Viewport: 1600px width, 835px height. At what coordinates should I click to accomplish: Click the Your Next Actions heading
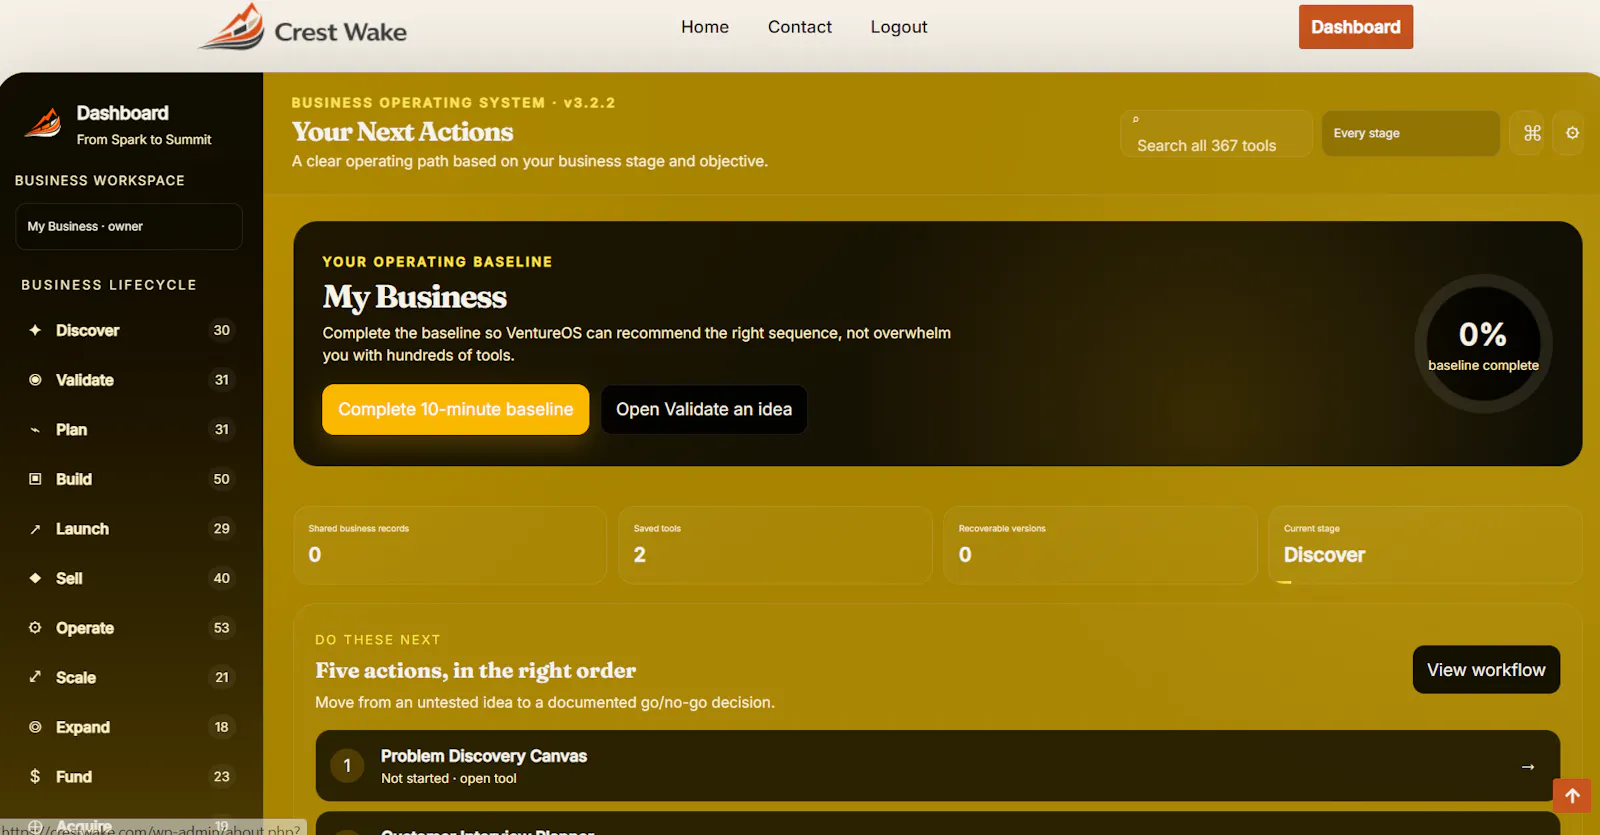coord(402,132)
